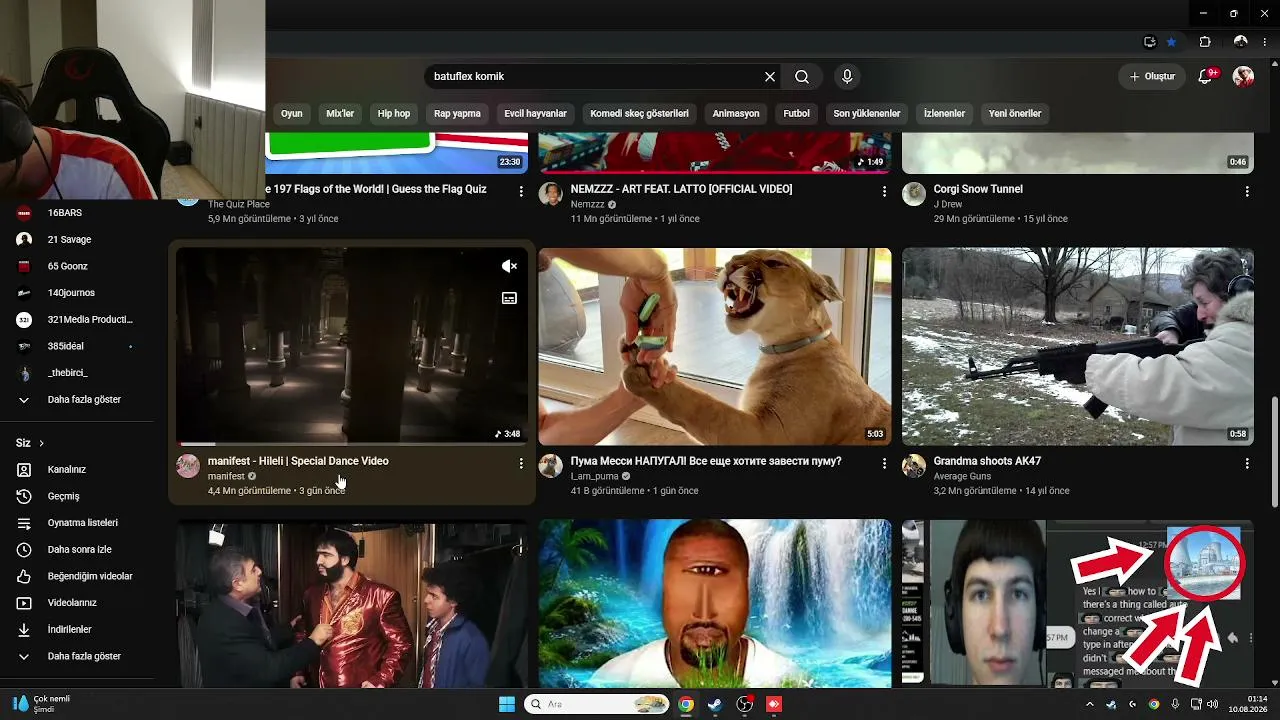Play the puma paw video thumbnail
Image resolution: width=1280 pixels, height=720 pixels.
[715, 346]
